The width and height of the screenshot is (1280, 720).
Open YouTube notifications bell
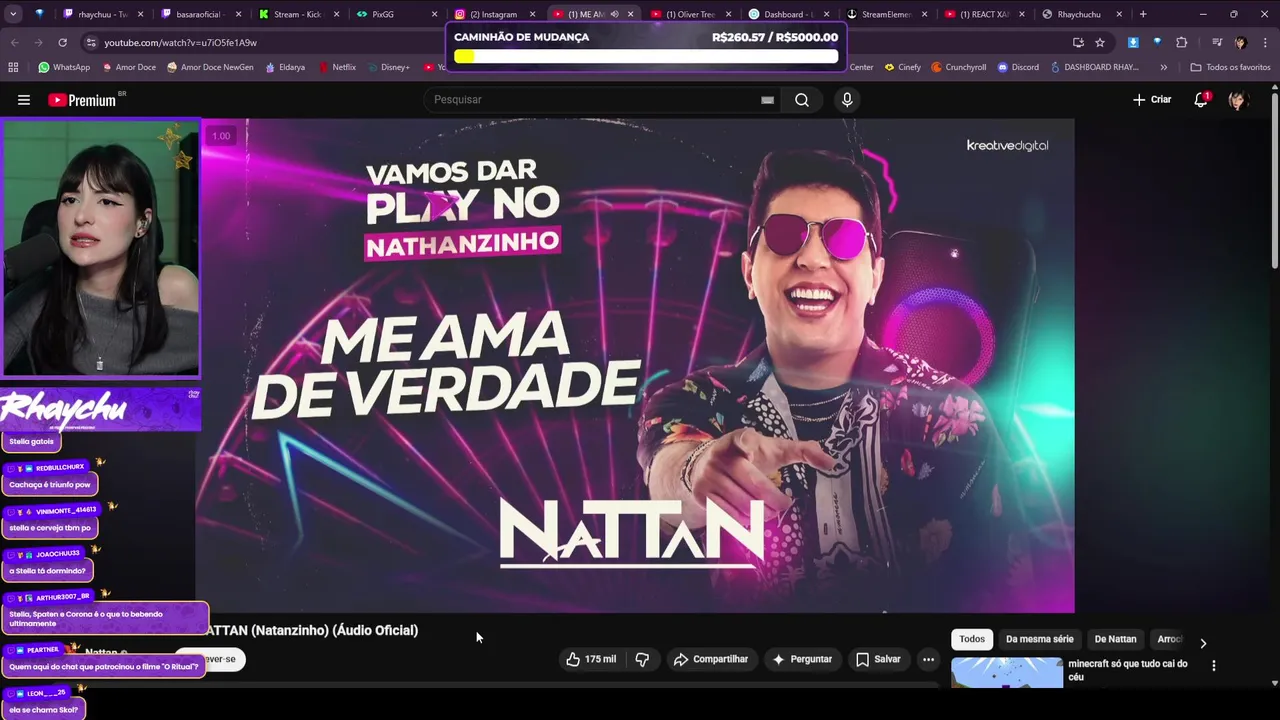click(1201, 100)
